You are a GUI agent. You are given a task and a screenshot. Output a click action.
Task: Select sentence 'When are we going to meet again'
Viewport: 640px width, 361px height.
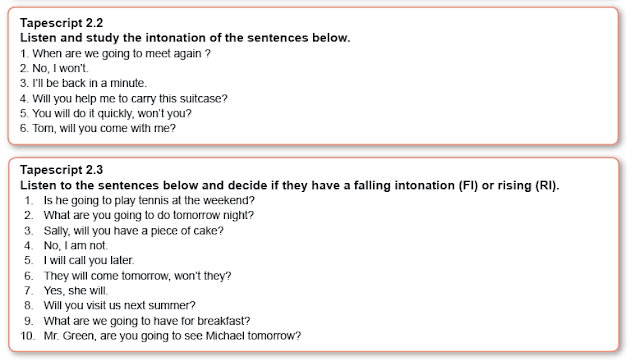[115, 53]
